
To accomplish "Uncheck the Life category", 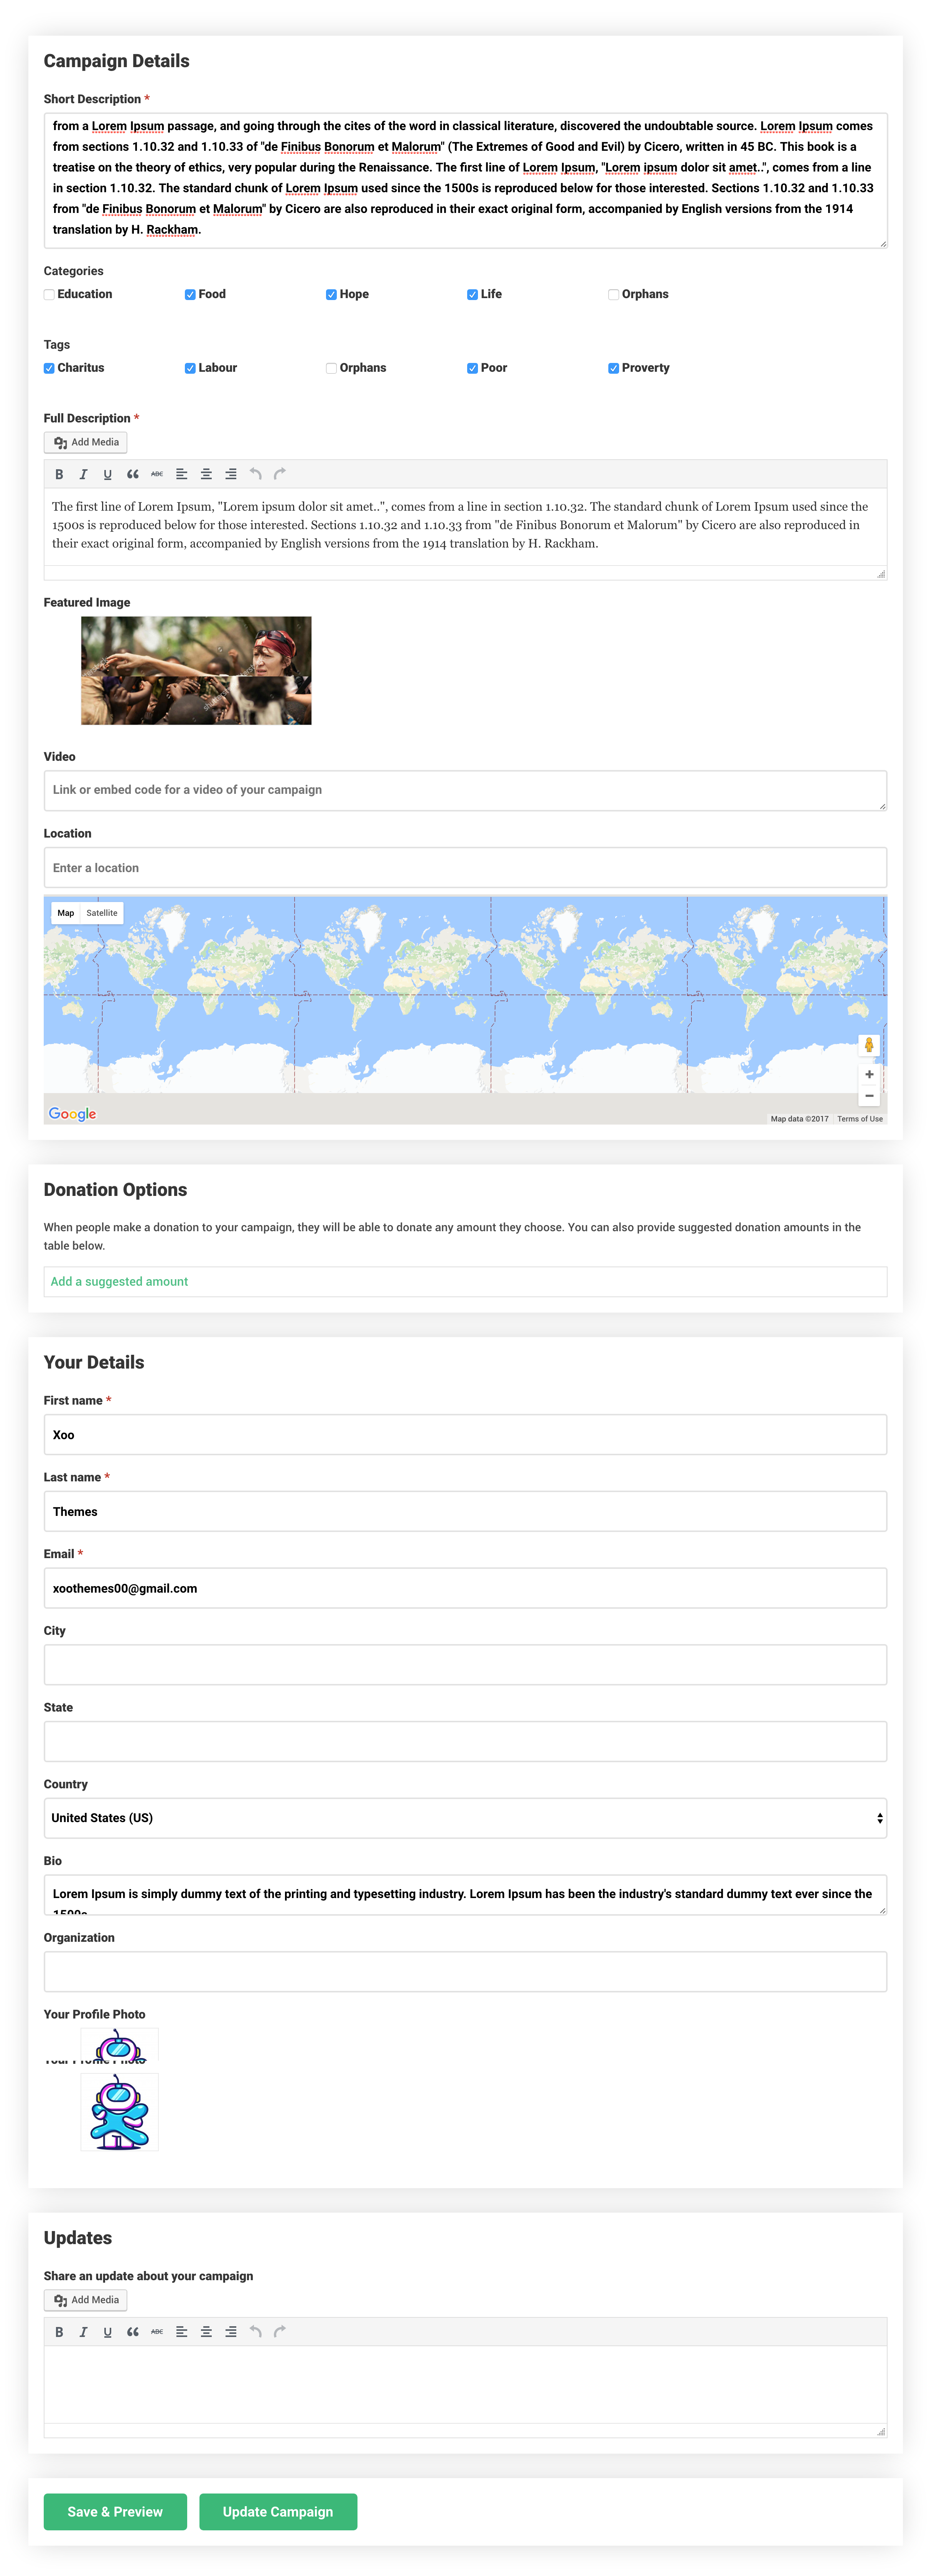I will pos(472,295).
